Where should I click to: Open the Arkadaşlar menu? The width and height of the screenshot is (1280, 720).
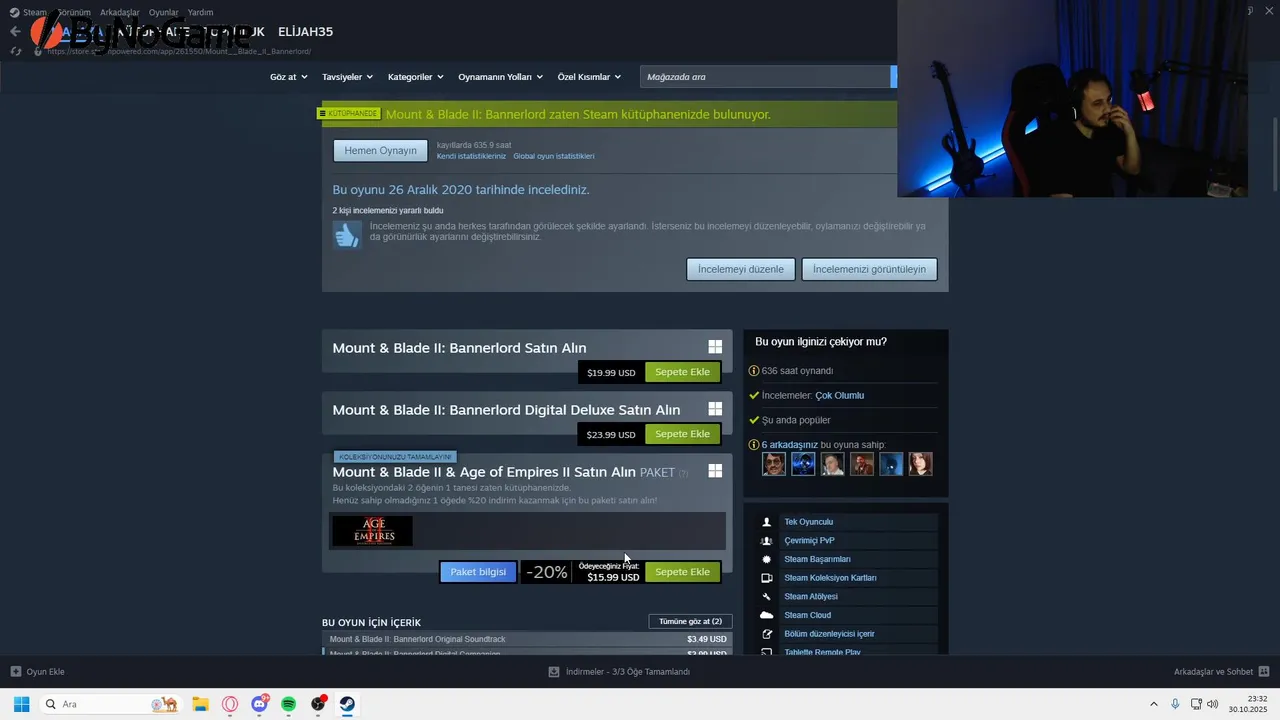pyautogui.click(x=120, y=12)
